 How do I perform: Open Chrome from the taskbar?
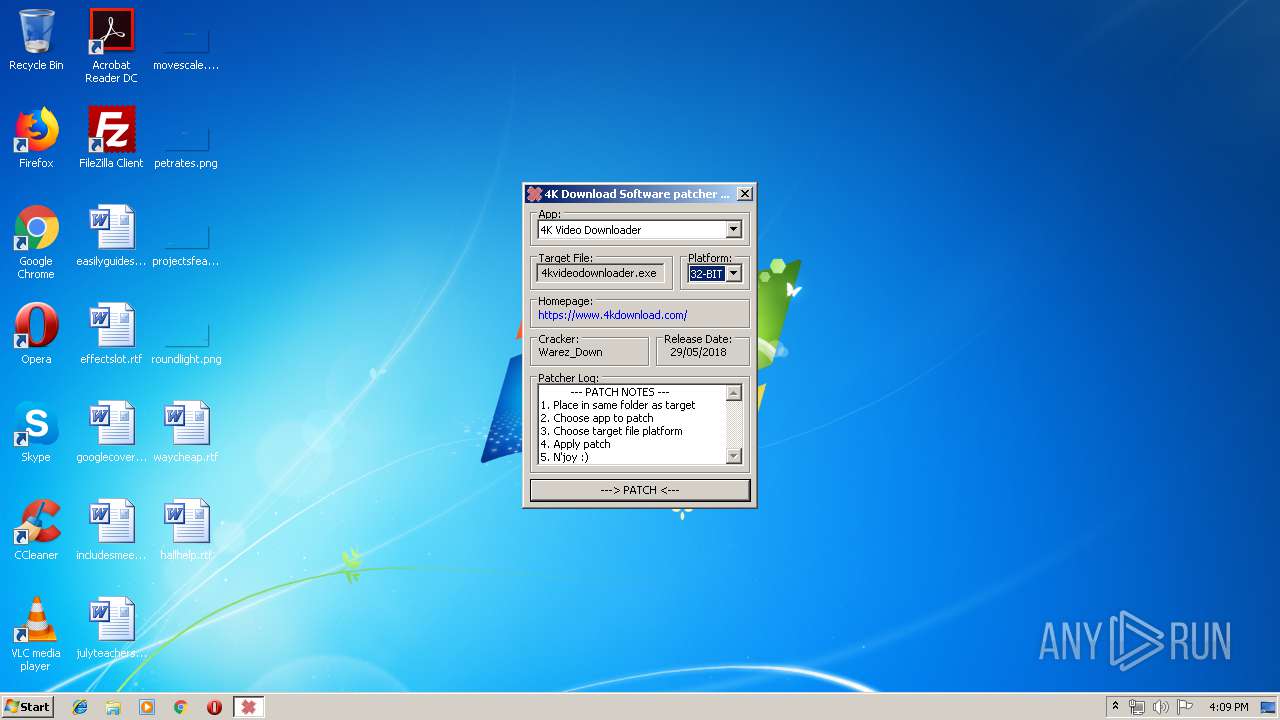click(180, 707)
